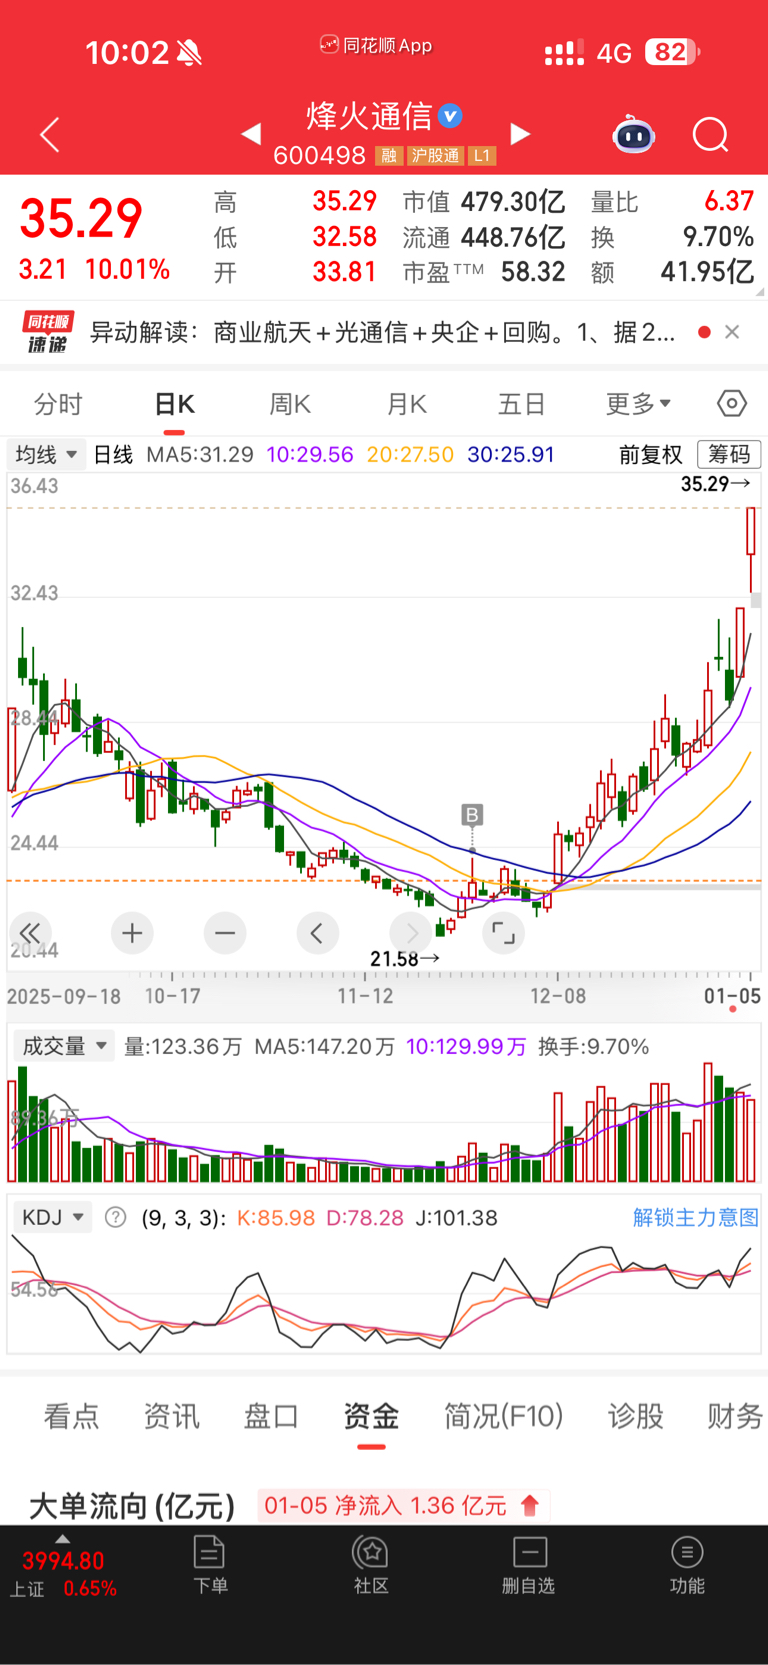Switch to 资讯 news tab
The image size is (768, 1665).
click(171, 1416)
